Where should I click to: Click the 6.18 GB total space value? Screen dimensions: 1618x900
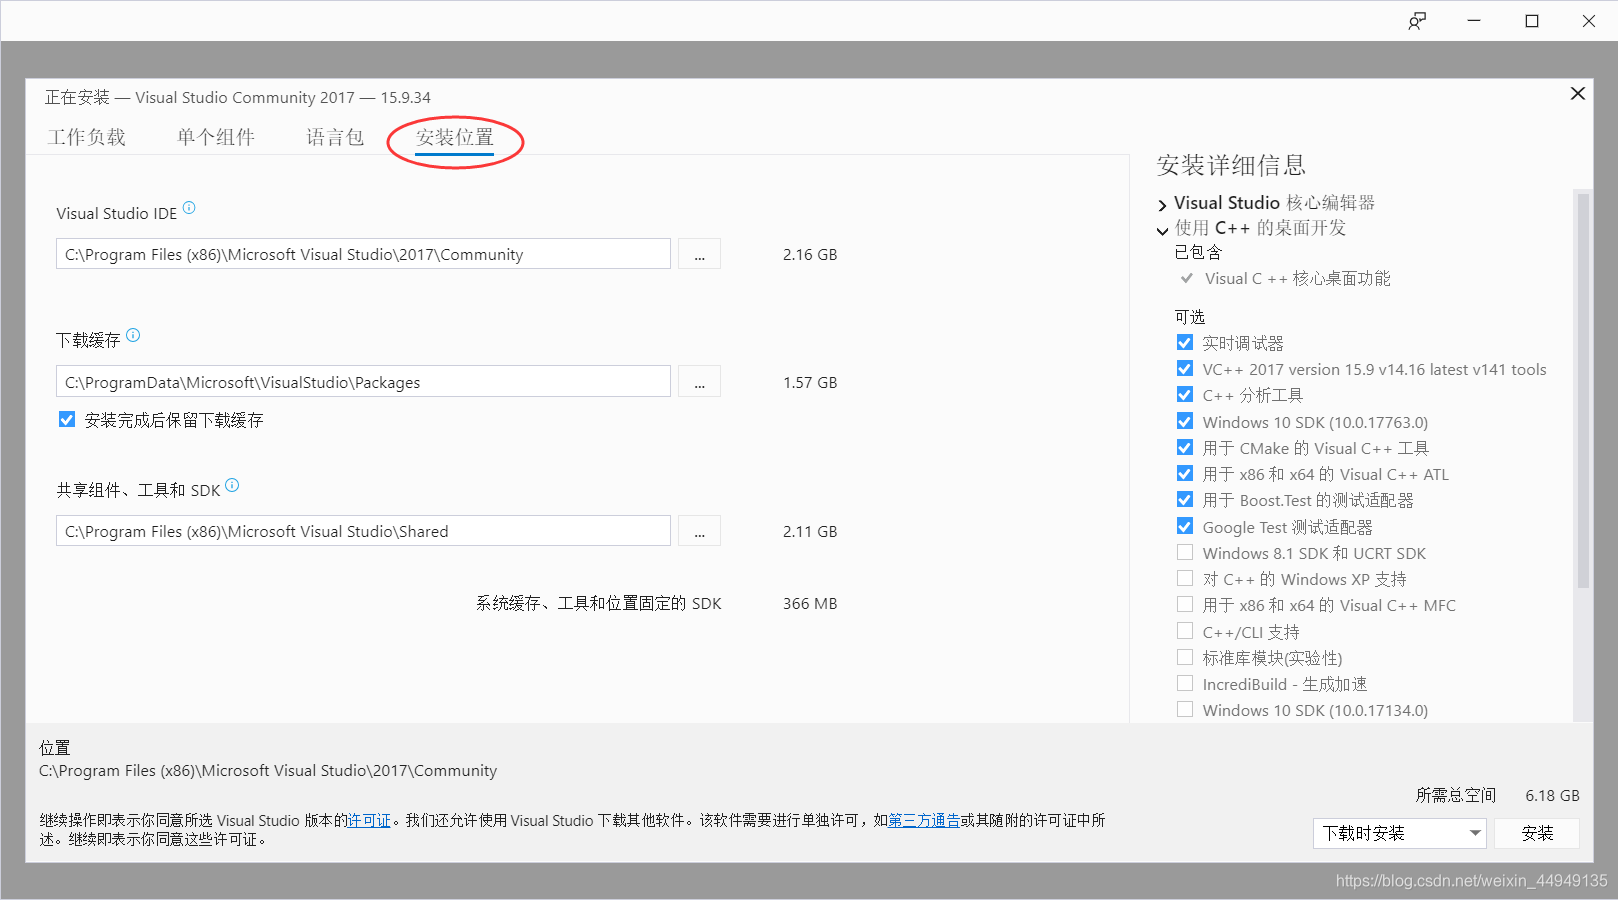click(1552, 795)
